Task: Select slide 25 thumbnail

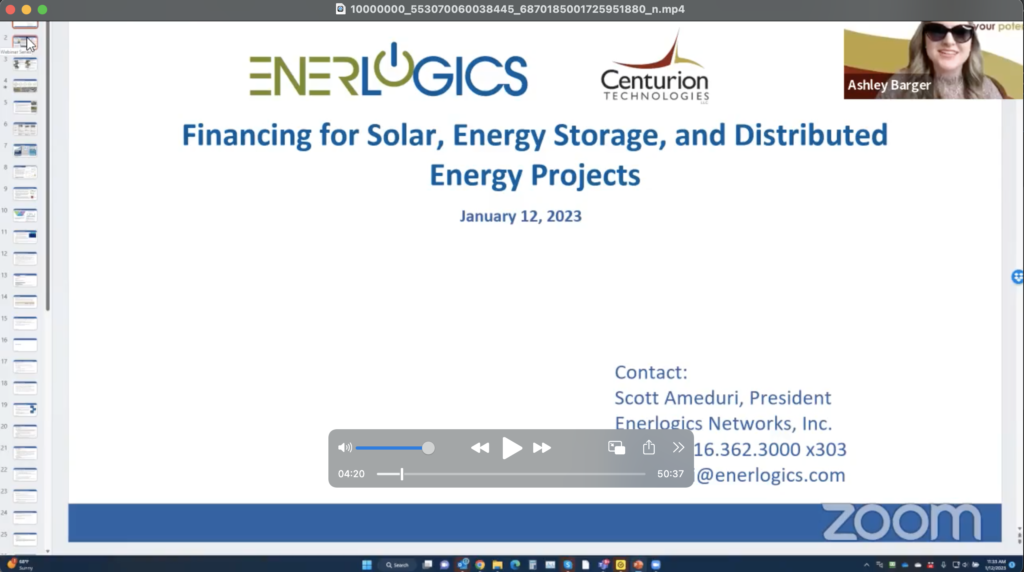Action: tap(25, 538)
